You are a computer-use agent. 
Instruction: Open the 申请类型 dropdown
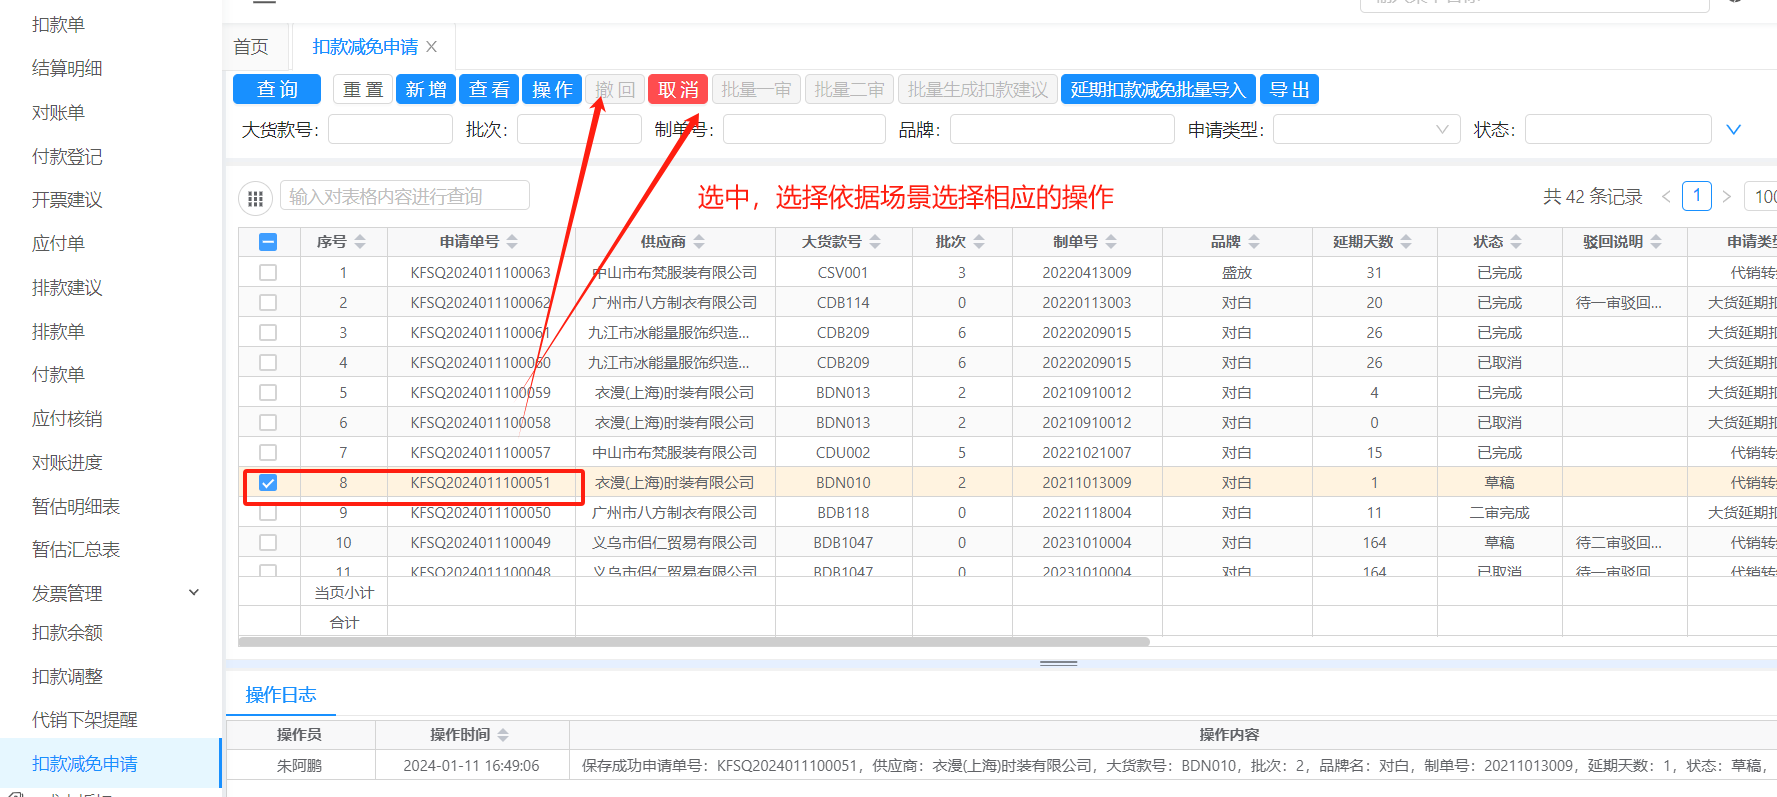pos(1366,130)
